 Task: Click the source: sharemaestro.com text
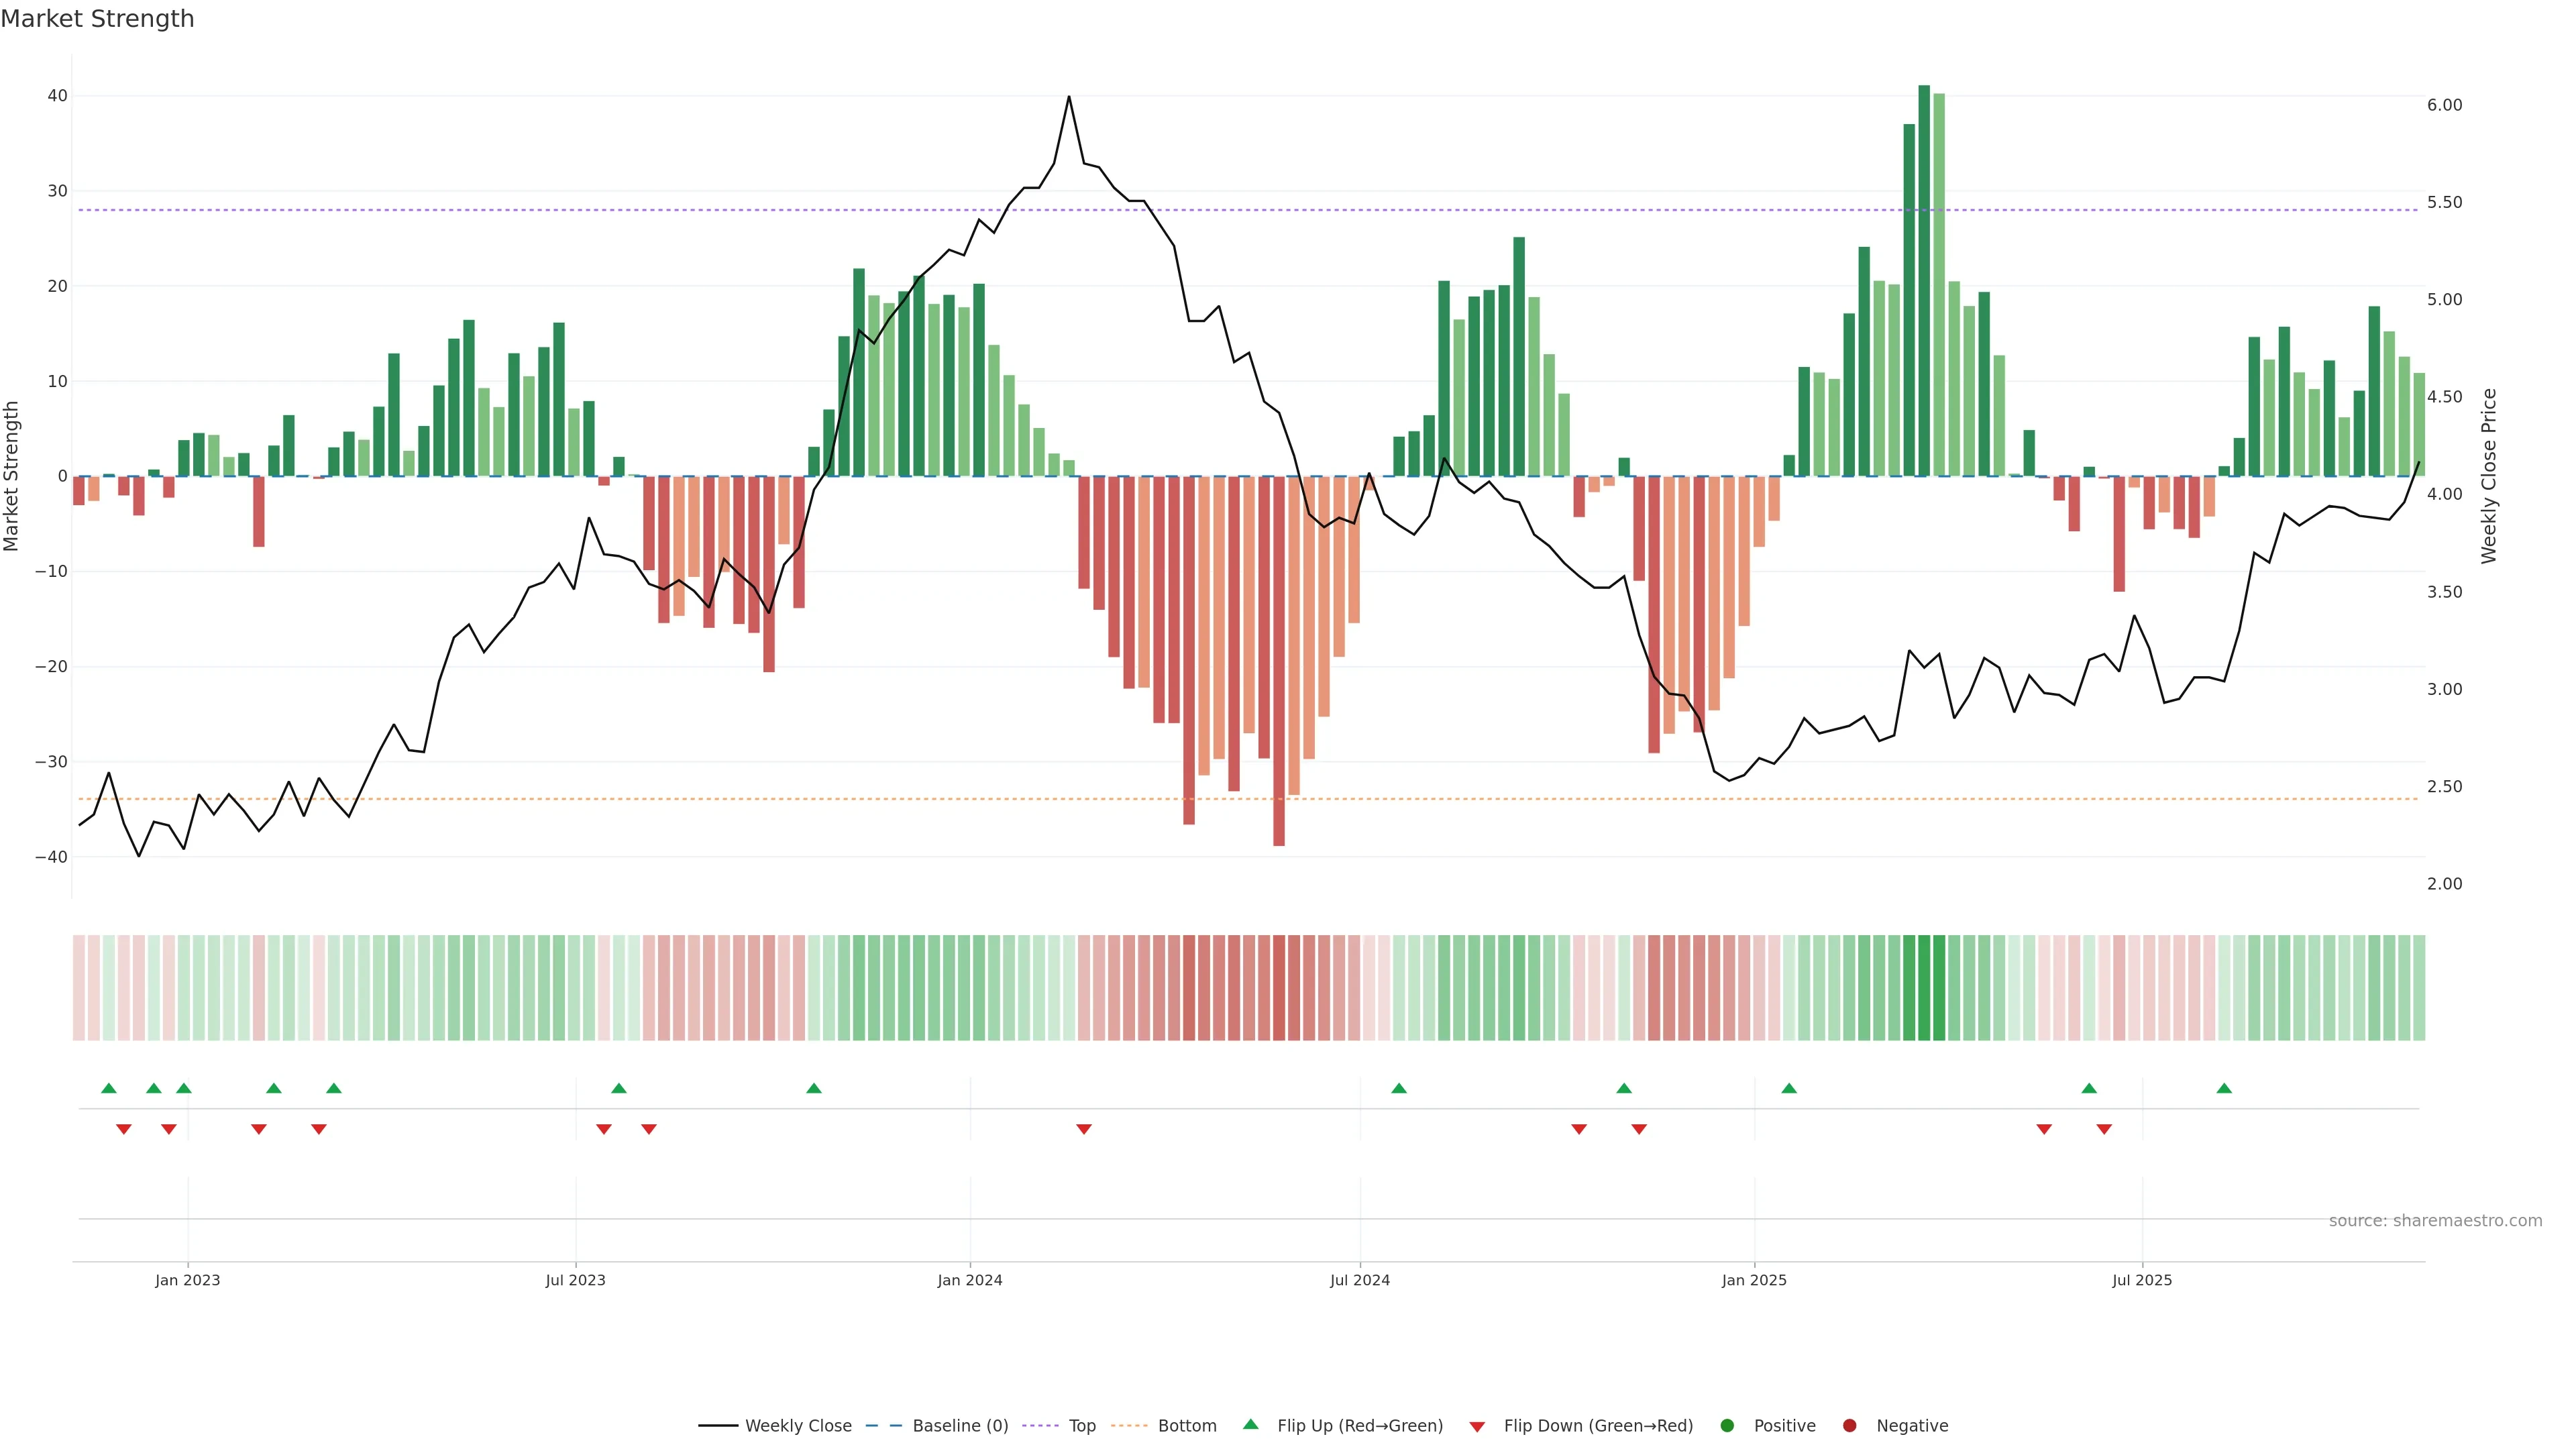pos(2435,1221)
